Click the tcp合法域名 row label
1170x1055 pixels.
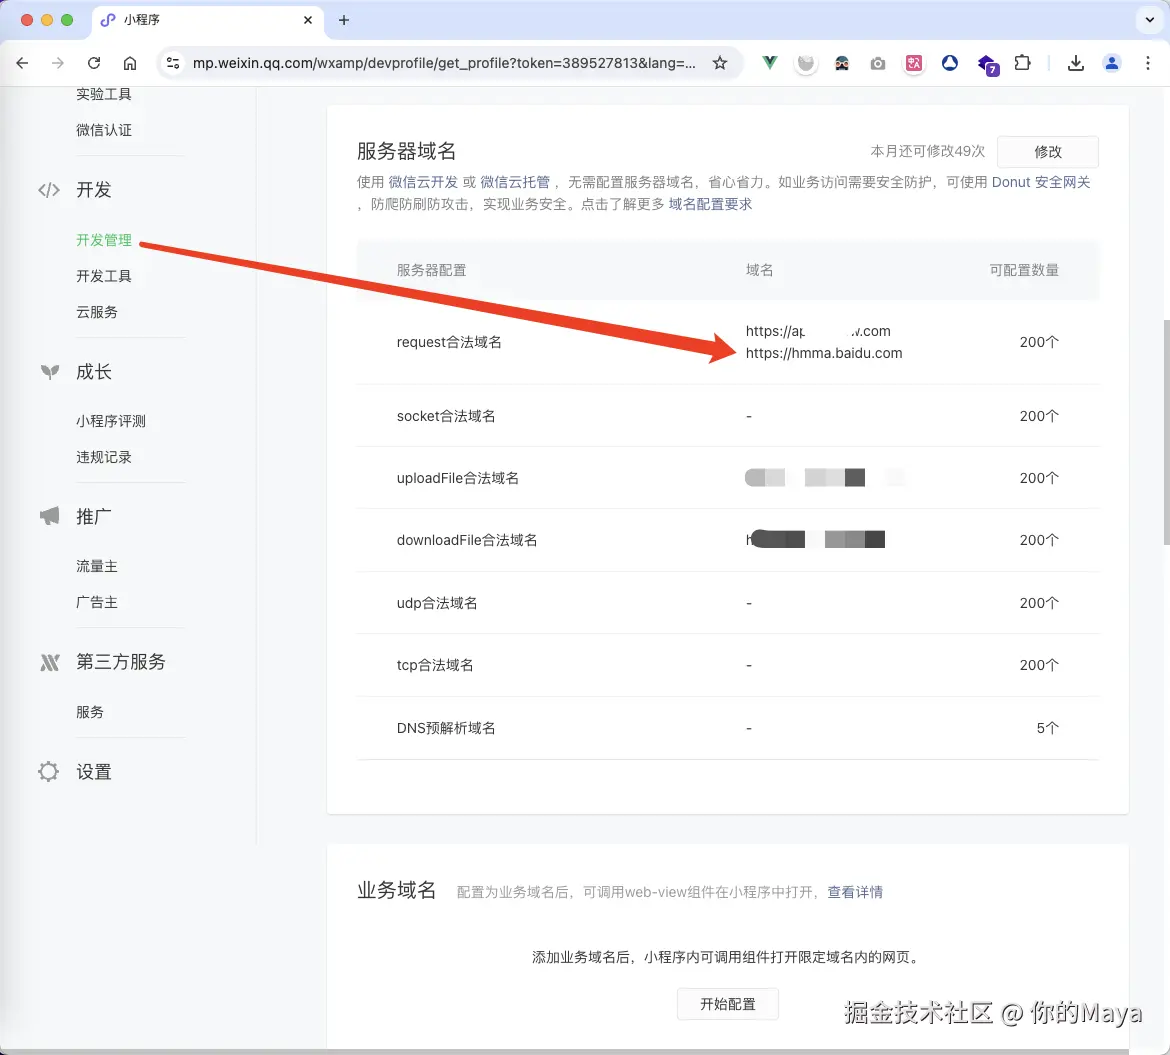click(435, 665)
